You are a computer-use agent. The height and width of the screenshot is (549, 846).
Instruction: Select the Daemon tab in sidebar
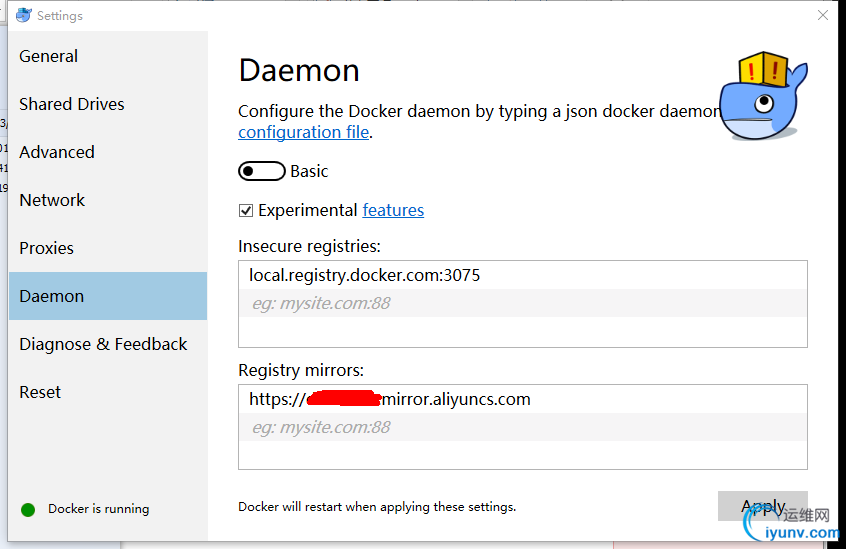pos(108,296)
